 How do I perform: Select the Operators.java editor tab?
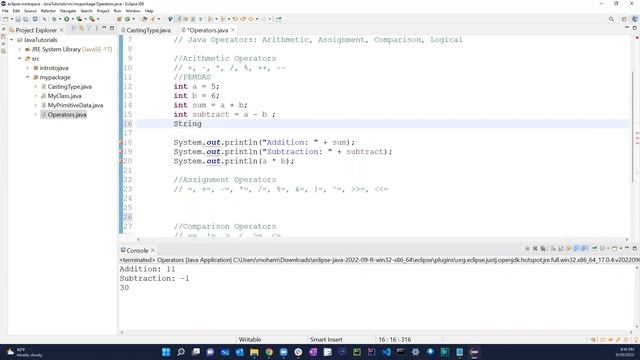(208, 30)
